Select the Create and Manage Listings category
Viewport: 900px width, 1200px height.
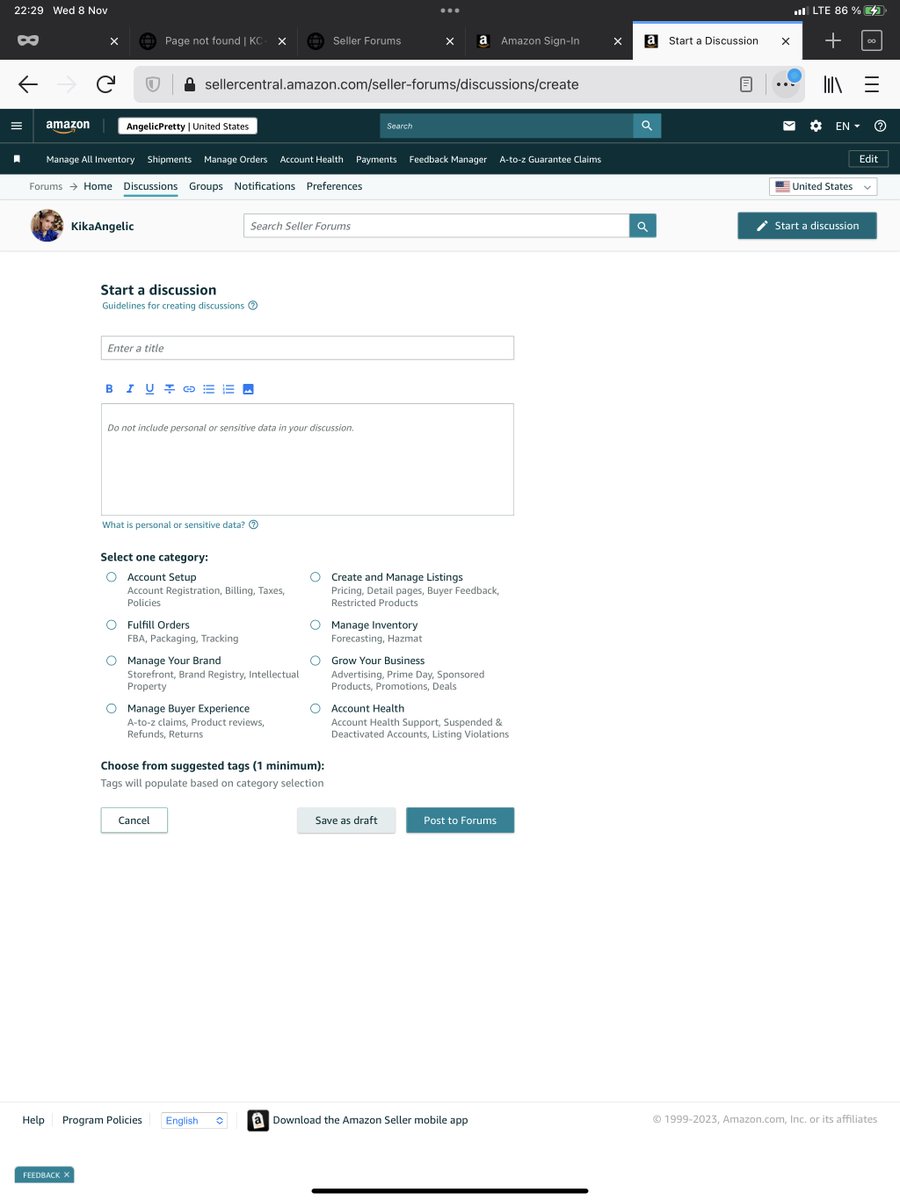click(315, 577)
